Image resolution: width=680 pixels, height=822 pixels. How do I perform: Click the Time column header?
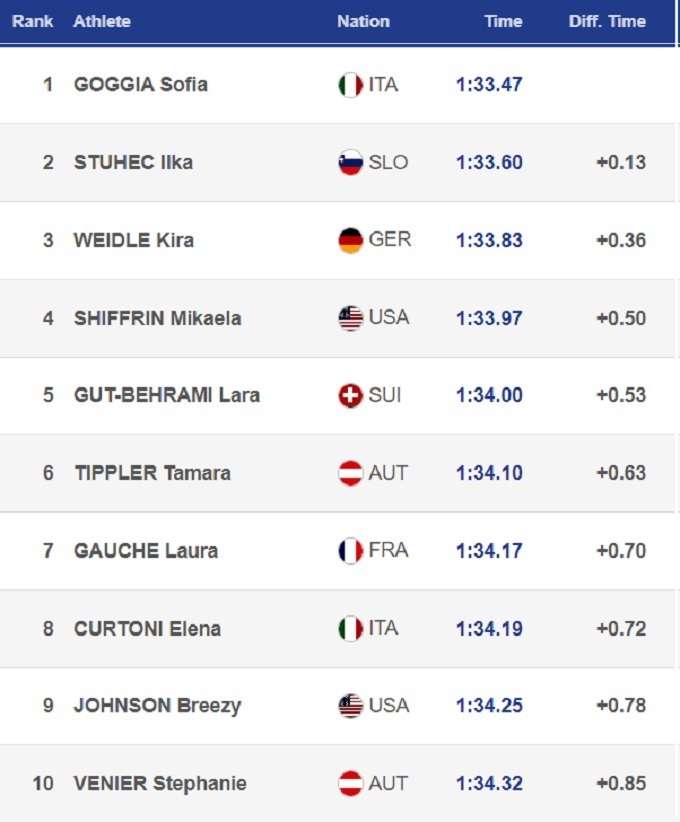click(x=503, y=21)
